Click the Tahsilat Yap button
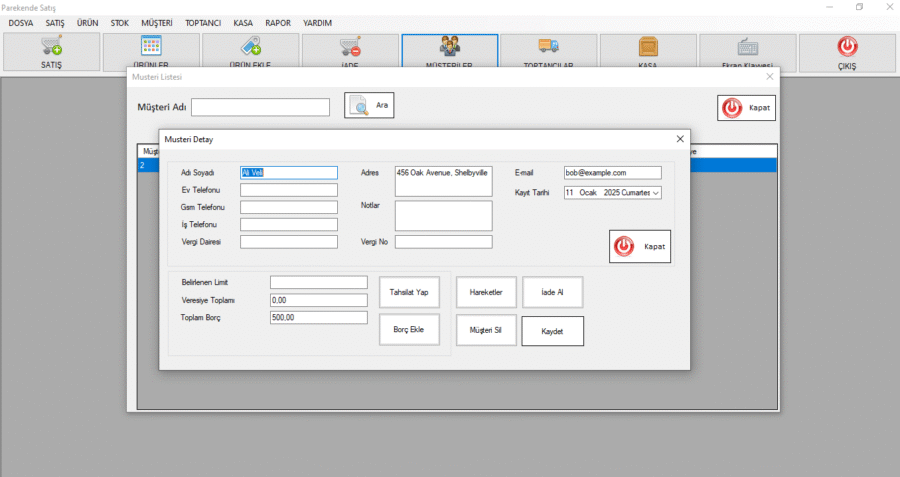 click(x=409, y=292)
